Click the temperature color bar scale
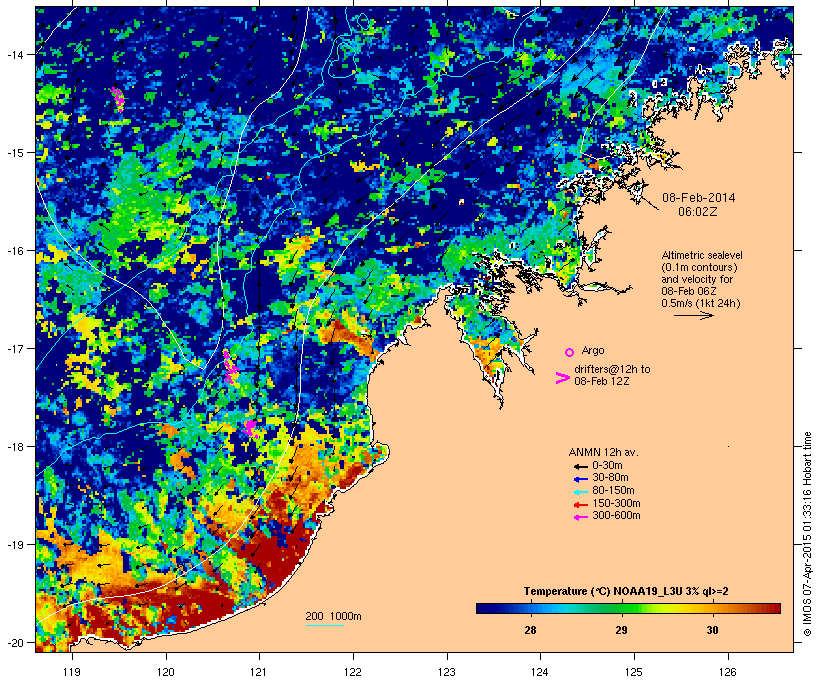 click(628, 608)
